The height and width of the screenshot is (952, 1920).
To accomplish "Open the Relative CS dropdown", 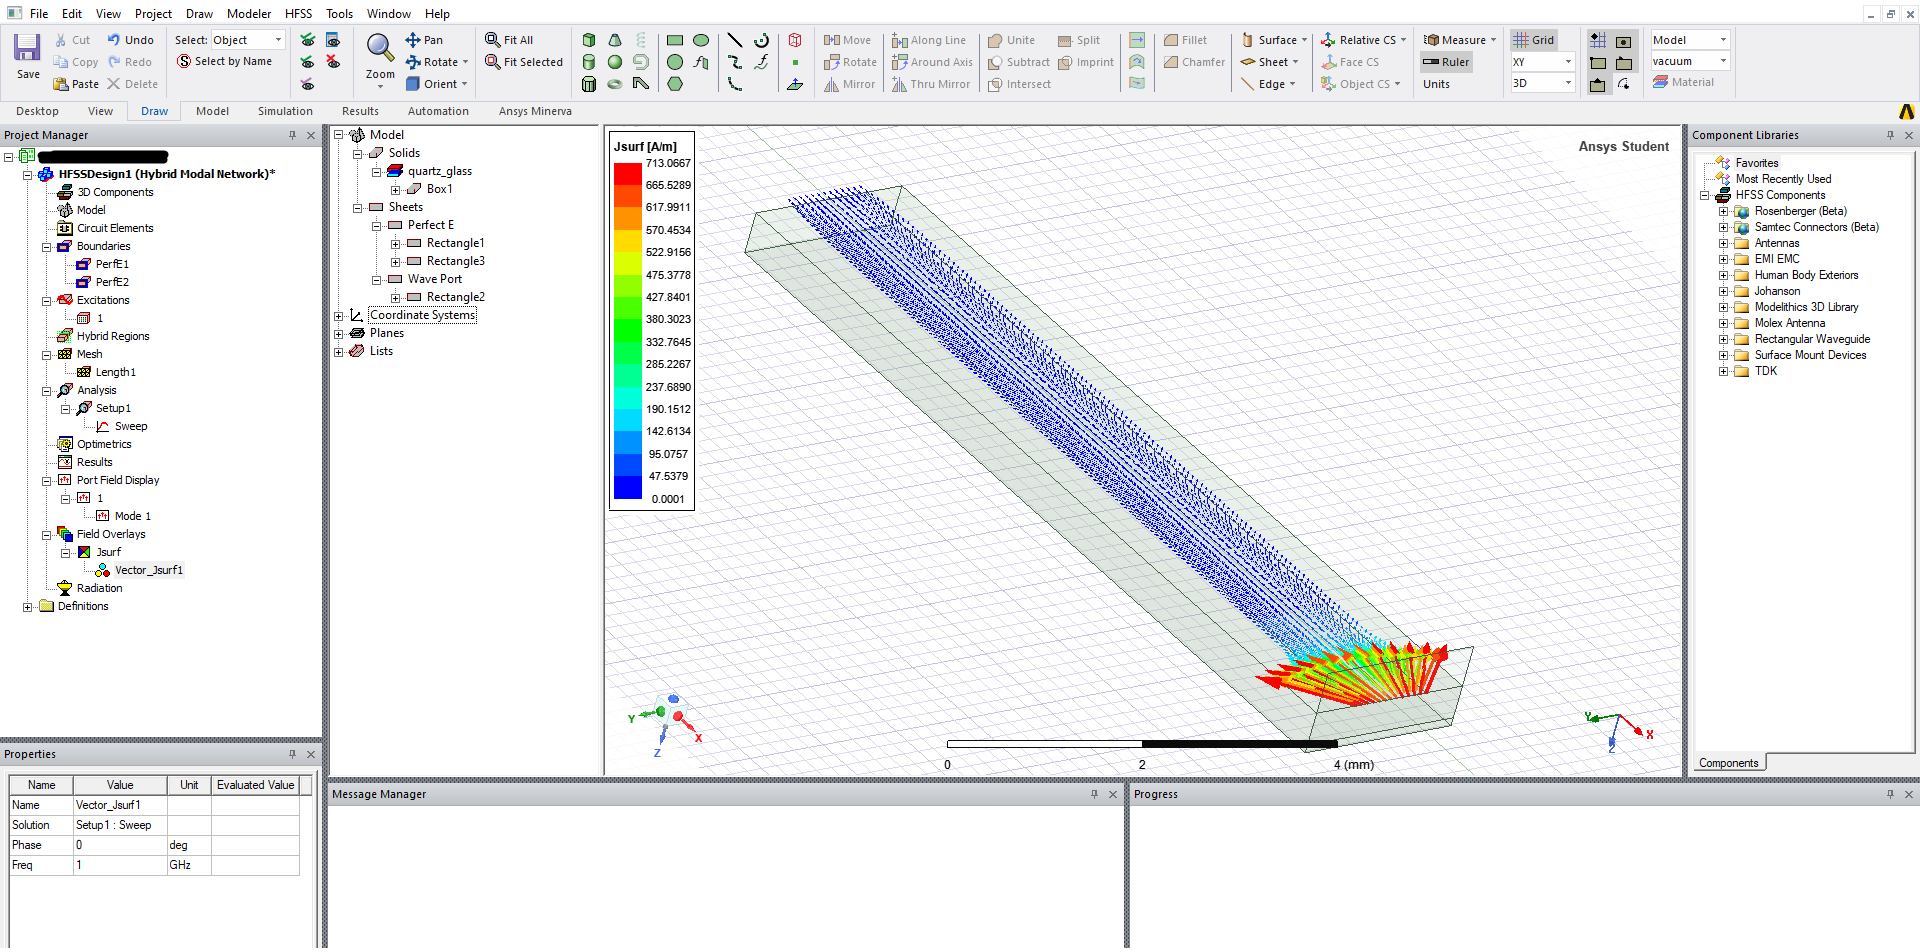I will [x=1363, y=40].
